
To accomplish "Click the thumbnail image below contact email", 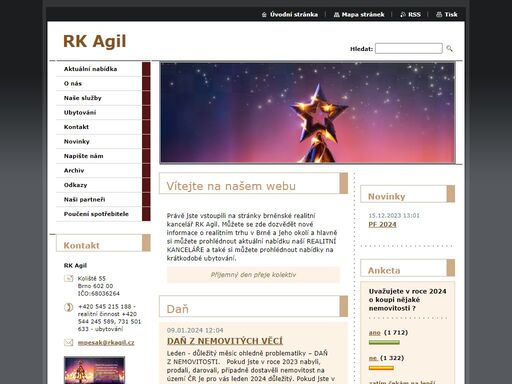I will click(94, 370).
